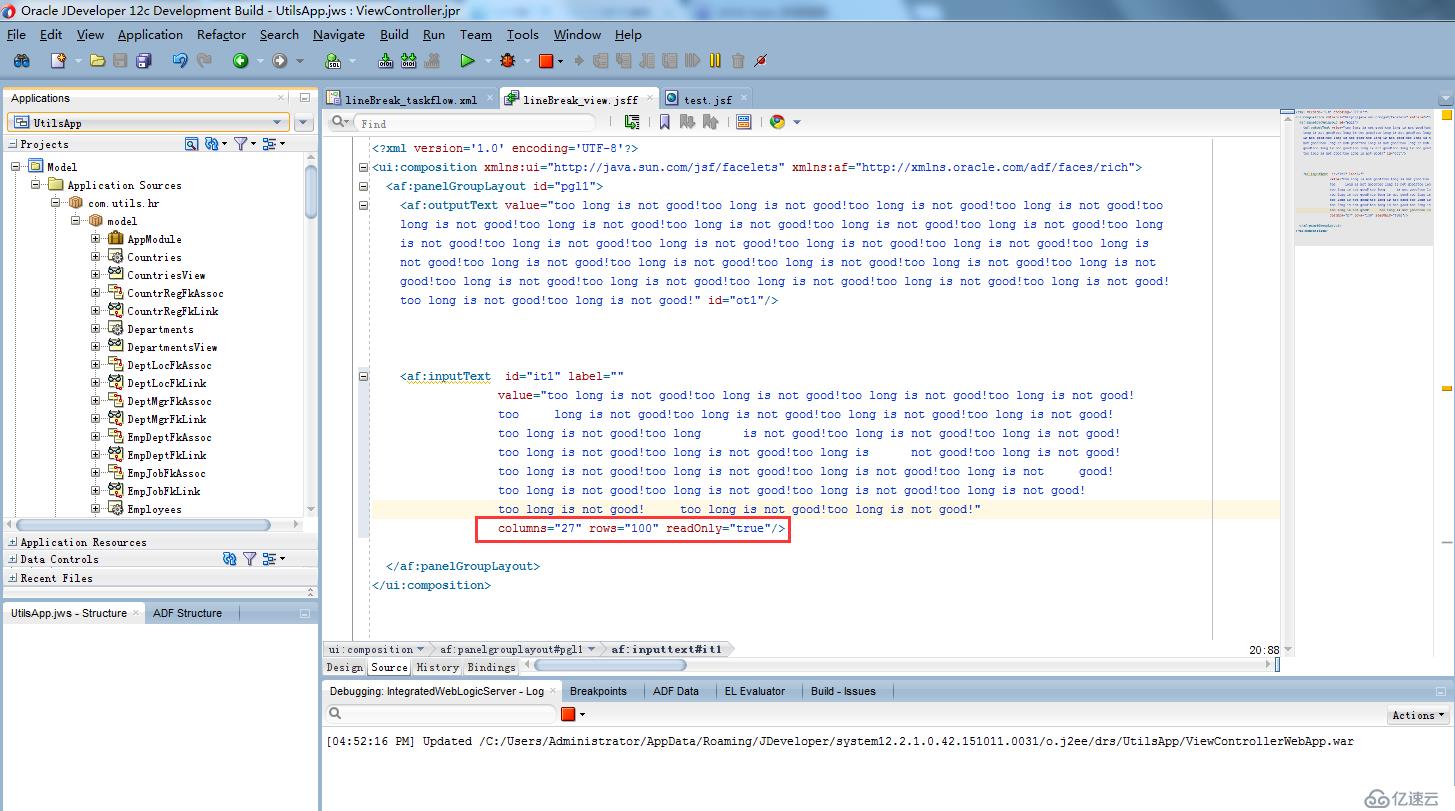Click the binoculars search icon in the toolbar
This screenshot has height=811, width=1455.
click(21, 61)
